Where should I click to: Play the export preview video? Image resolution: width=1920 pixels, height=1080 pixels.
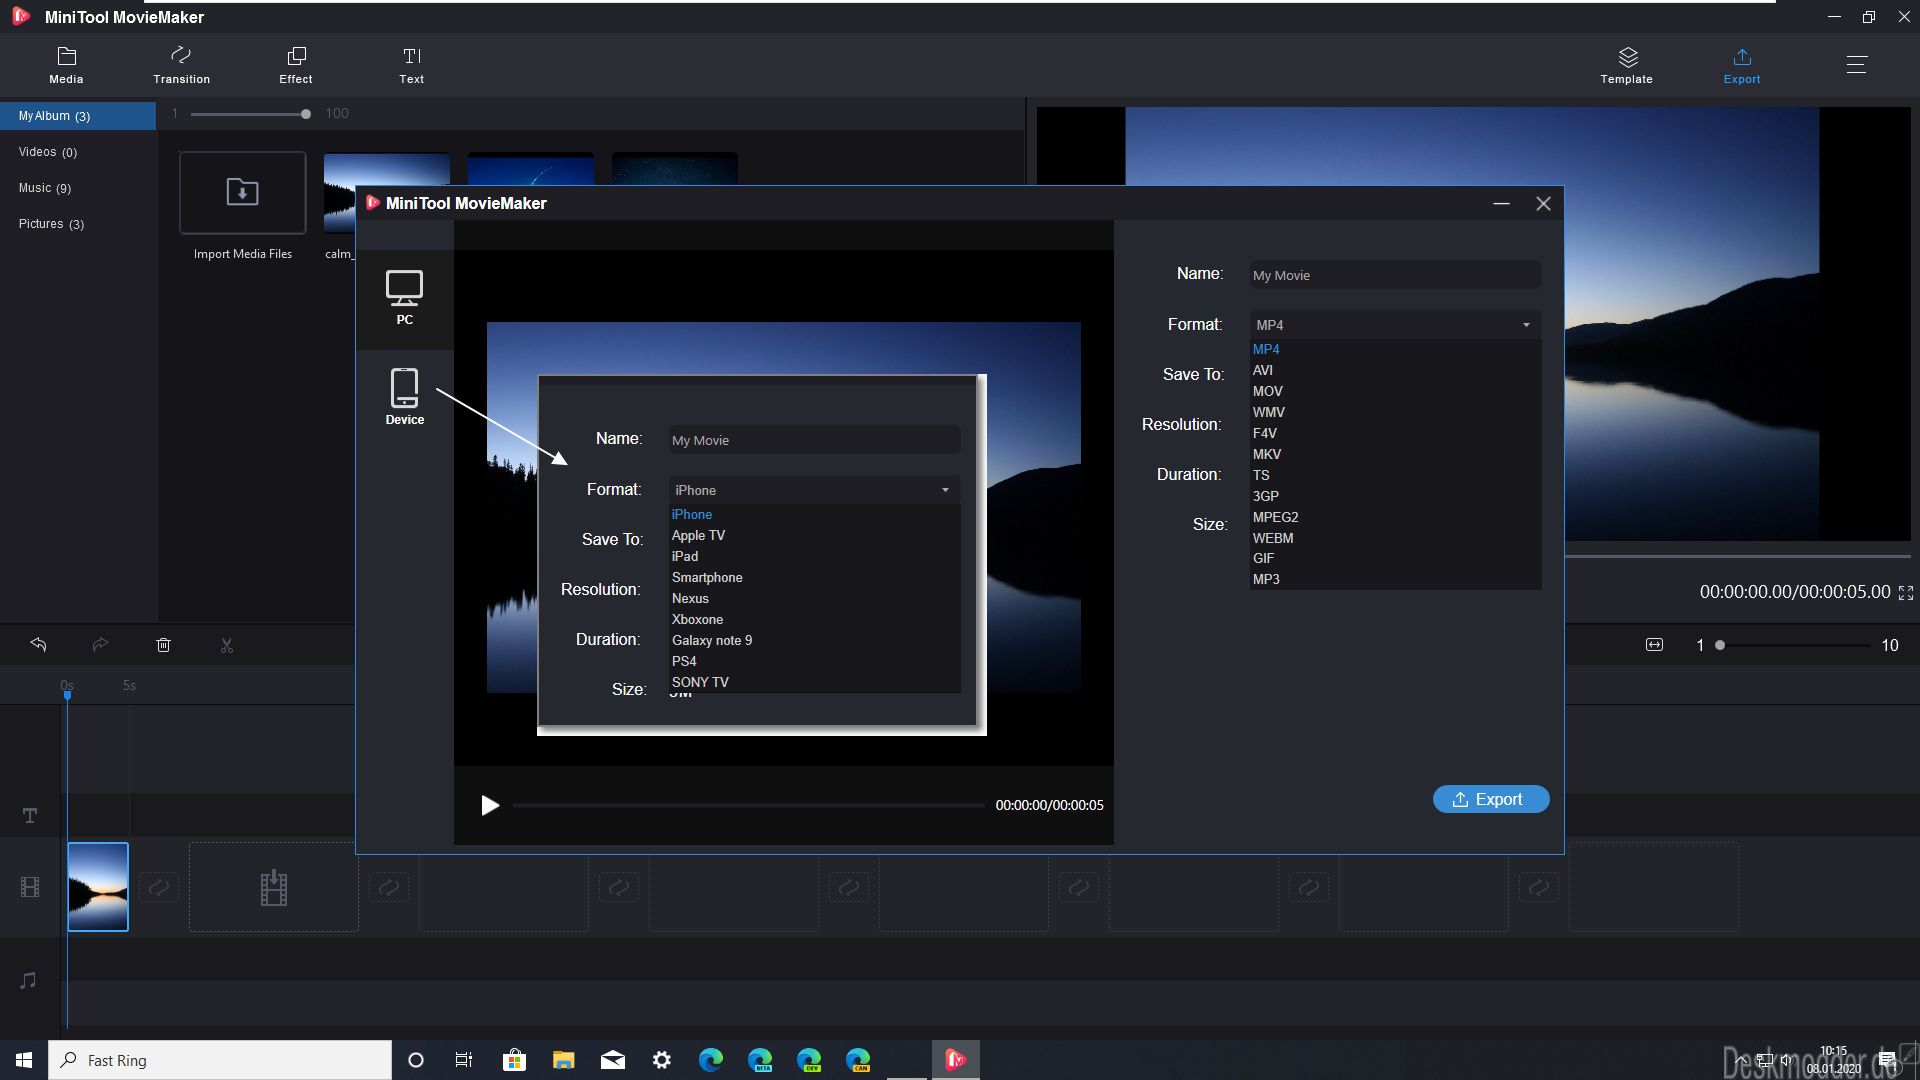489,805
